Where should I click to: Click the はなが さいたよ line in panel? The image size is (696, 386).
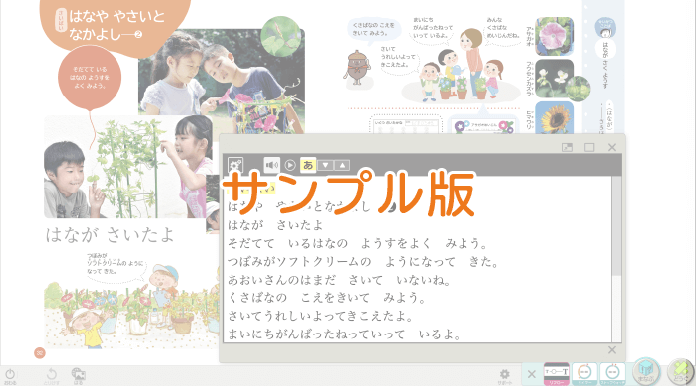click(x=276, y=225)
